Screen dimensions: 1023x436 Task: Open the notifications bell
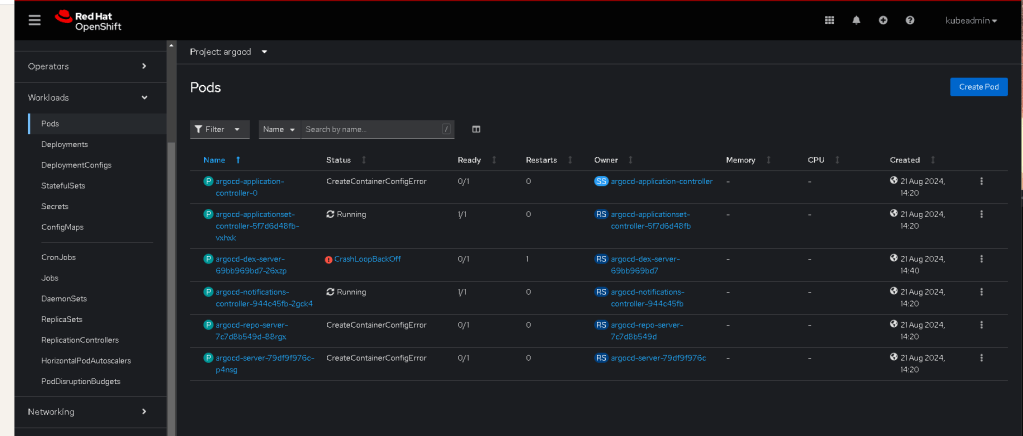(x=856, y=20)
